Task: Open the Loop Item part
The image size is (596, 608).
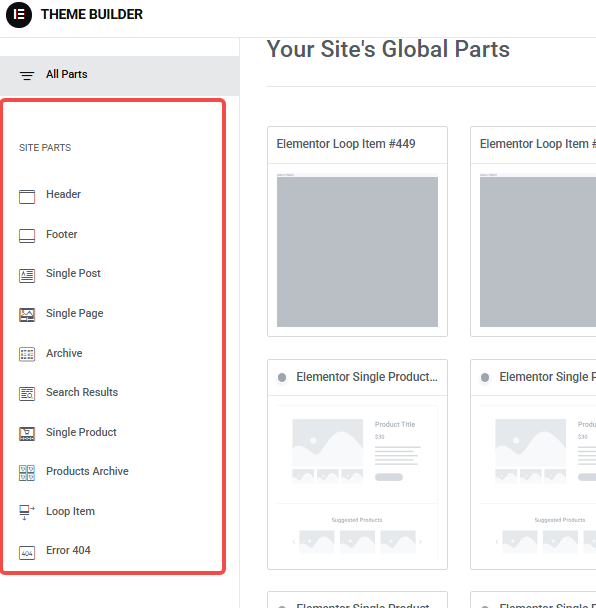Action: [70, 511]
